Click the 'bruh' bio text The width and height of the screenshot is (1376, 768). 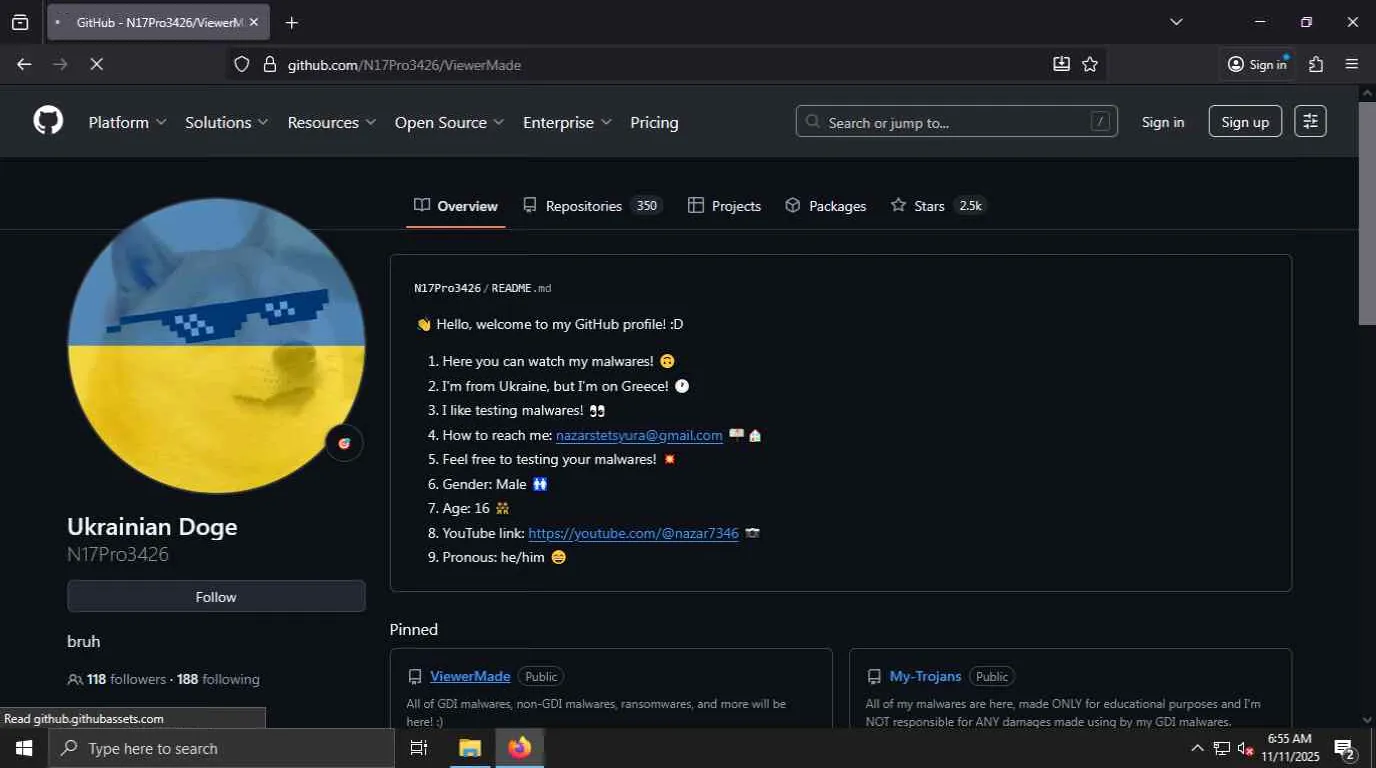click(84, 641)
